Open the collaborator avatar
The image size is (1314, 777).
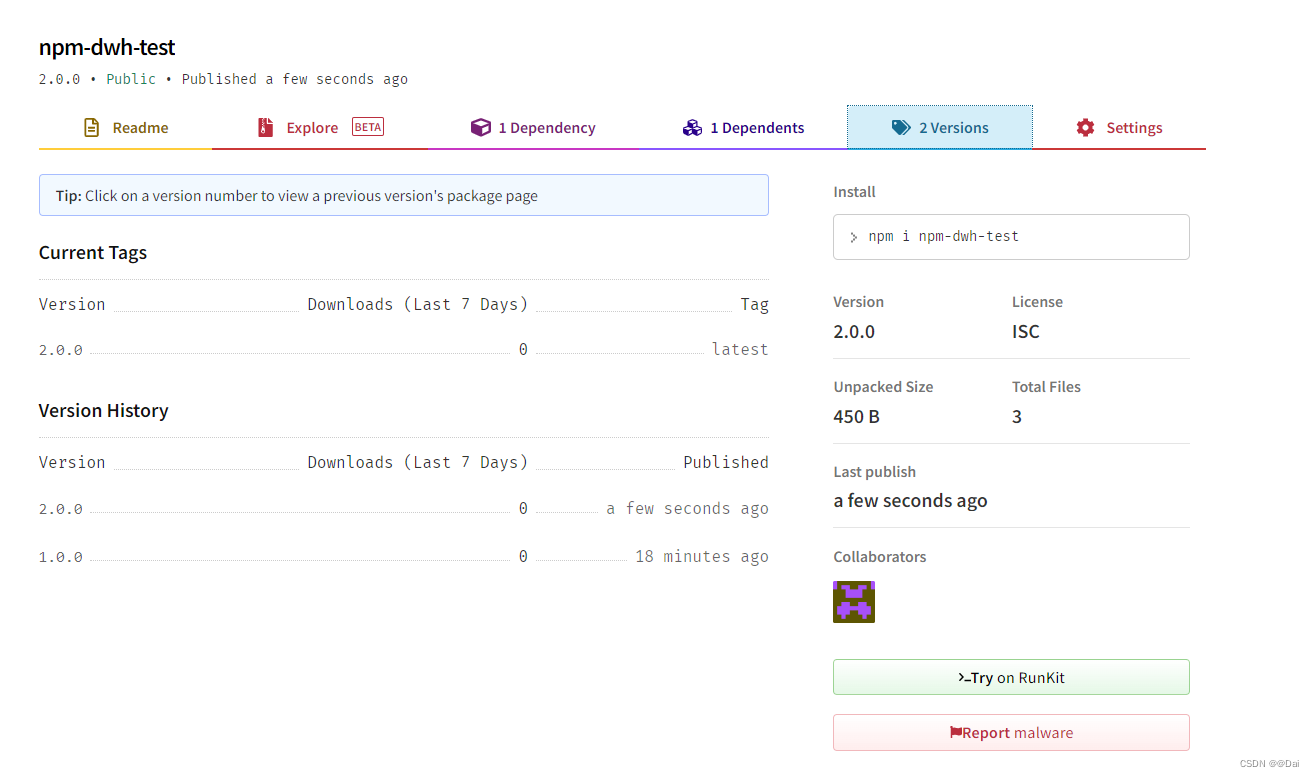pos(854,602)
